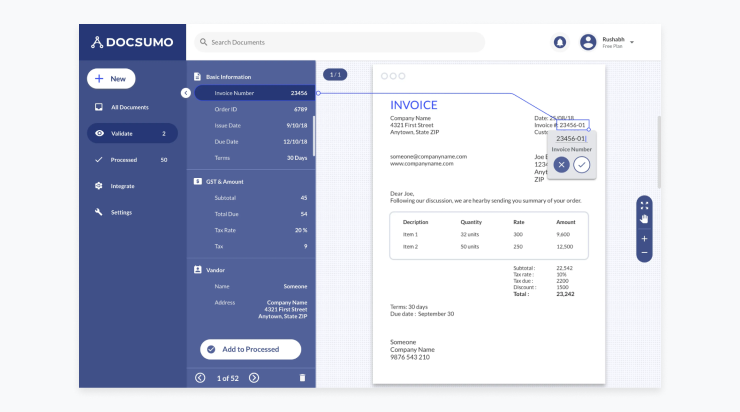Click the user avatar icon
Image resolution: width=740 pixels, height=412 pixels.
point(588,42)
